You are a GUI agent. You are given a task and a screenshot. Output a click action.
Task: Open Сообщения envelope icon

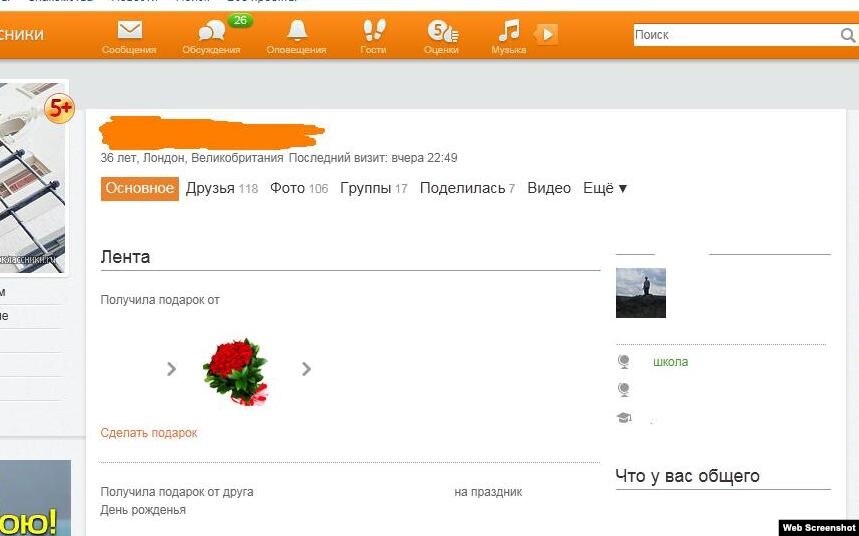[x=129, y=30]
